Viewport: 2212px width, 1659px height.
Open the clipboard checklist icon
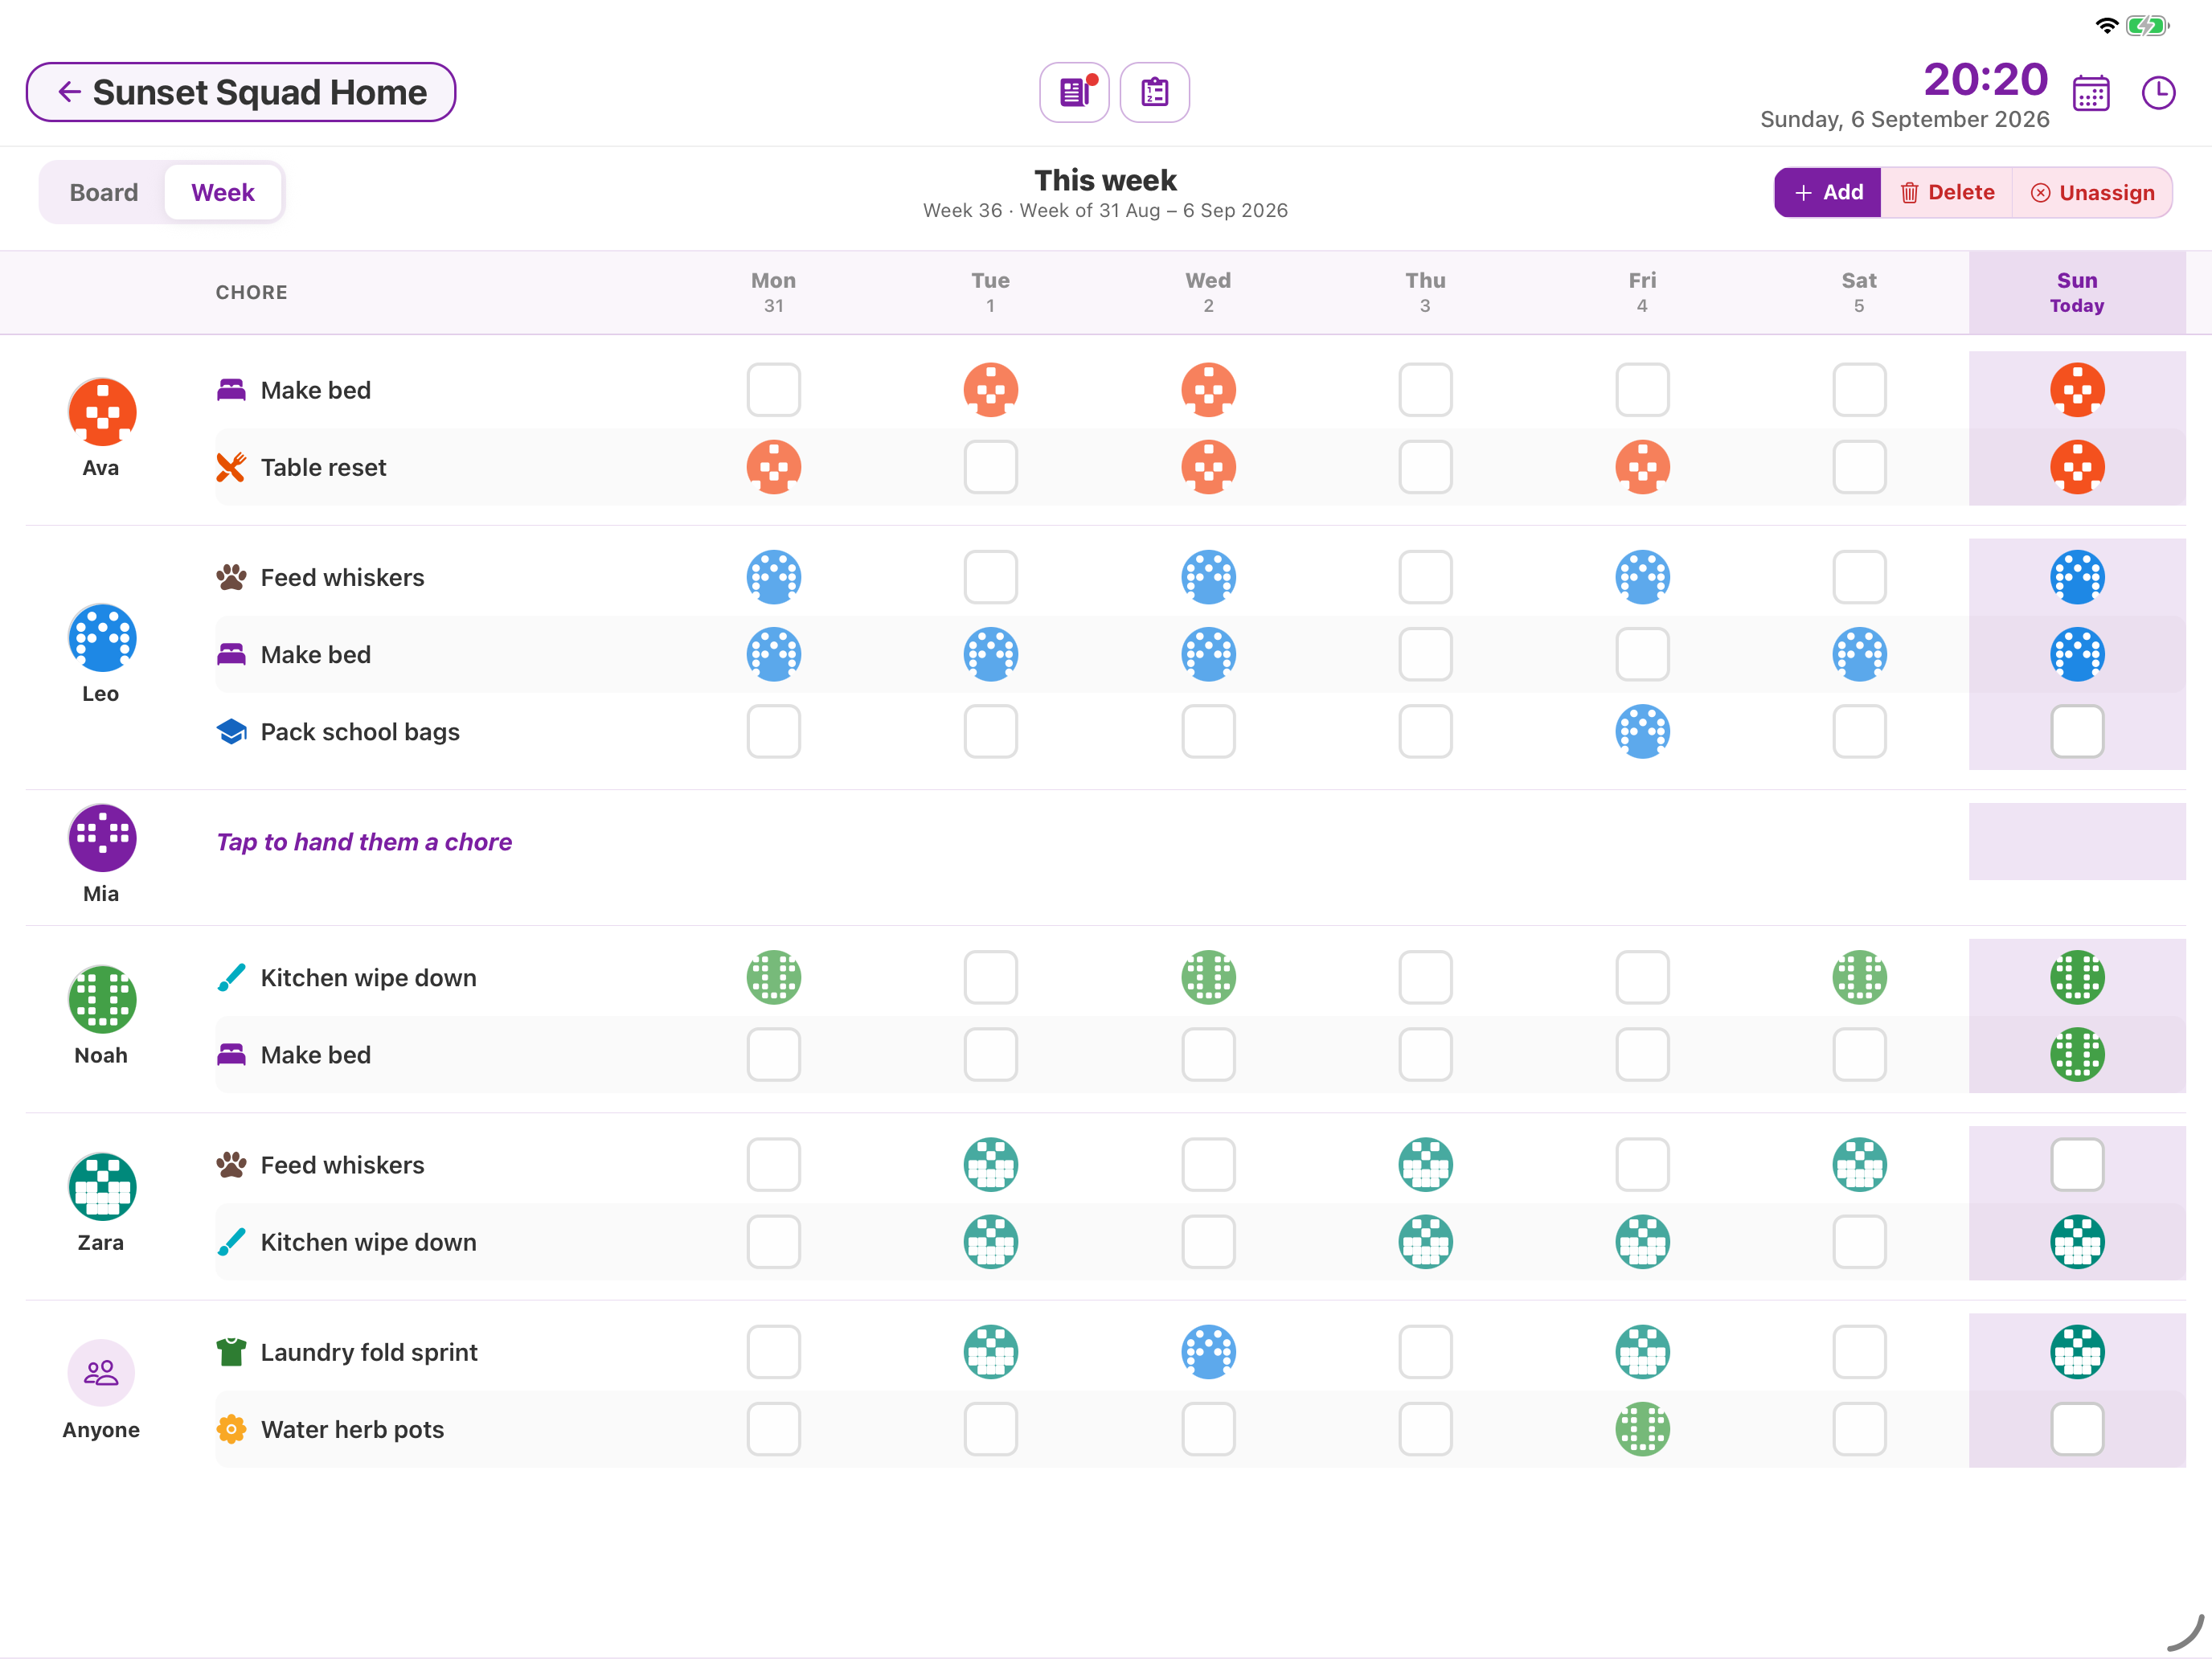[x=1155, y=92]
